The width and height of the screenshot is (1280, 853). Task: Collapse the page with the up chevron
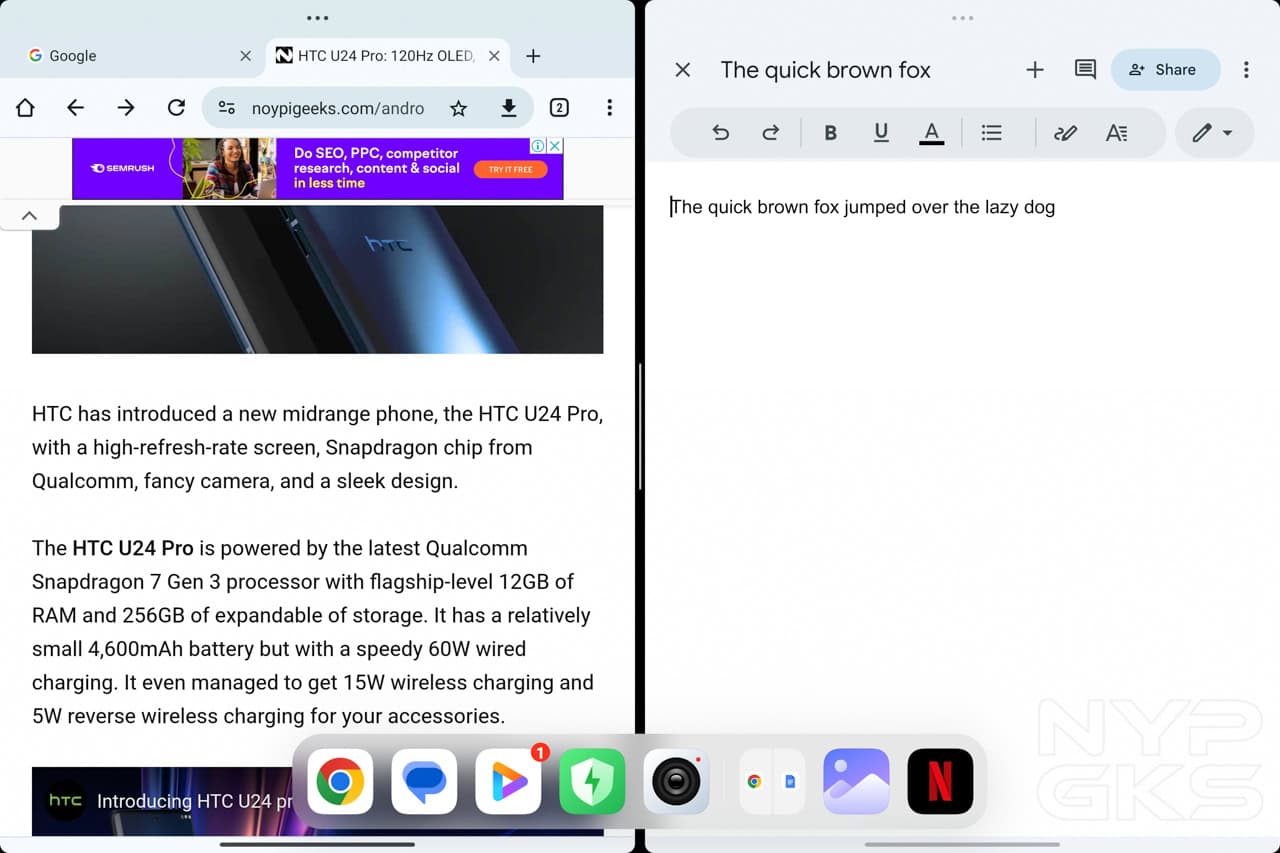tap(29, 216)
